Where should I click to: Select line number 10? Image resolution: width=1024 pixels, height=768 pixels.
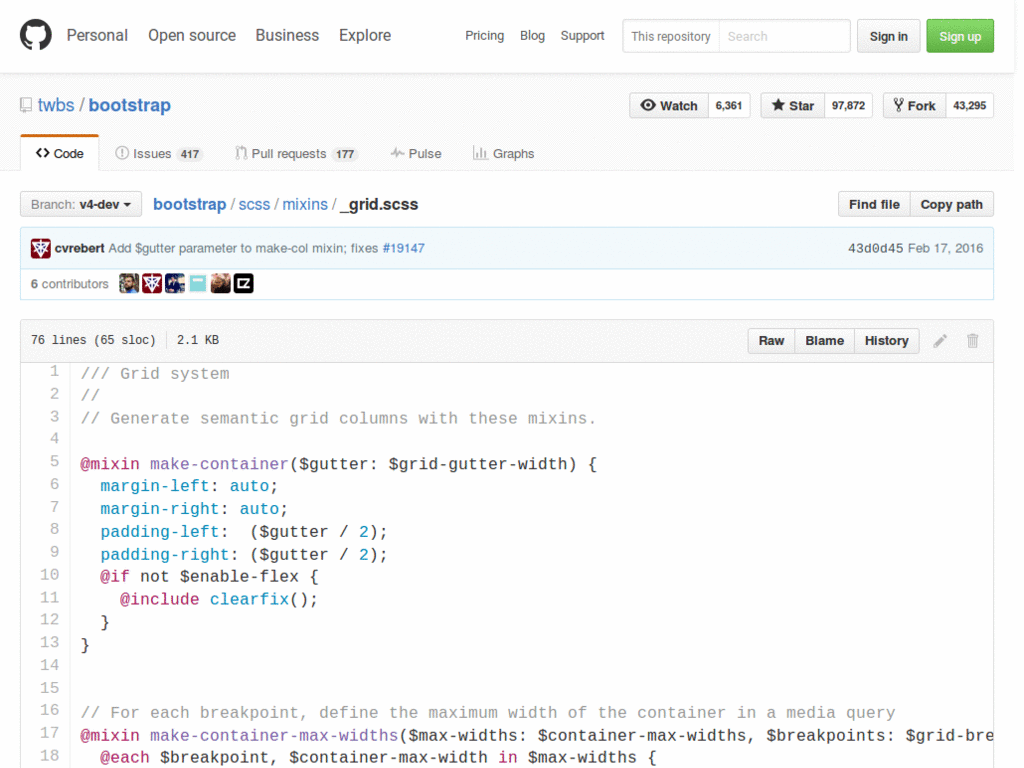[x=50, y=575]
